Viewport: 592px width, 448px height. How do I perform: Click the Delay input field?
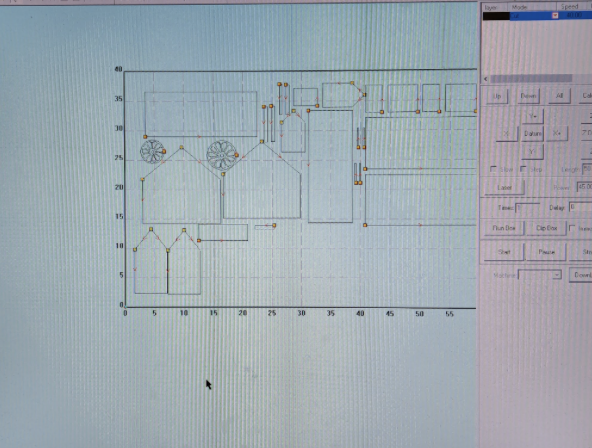point(581,207)
